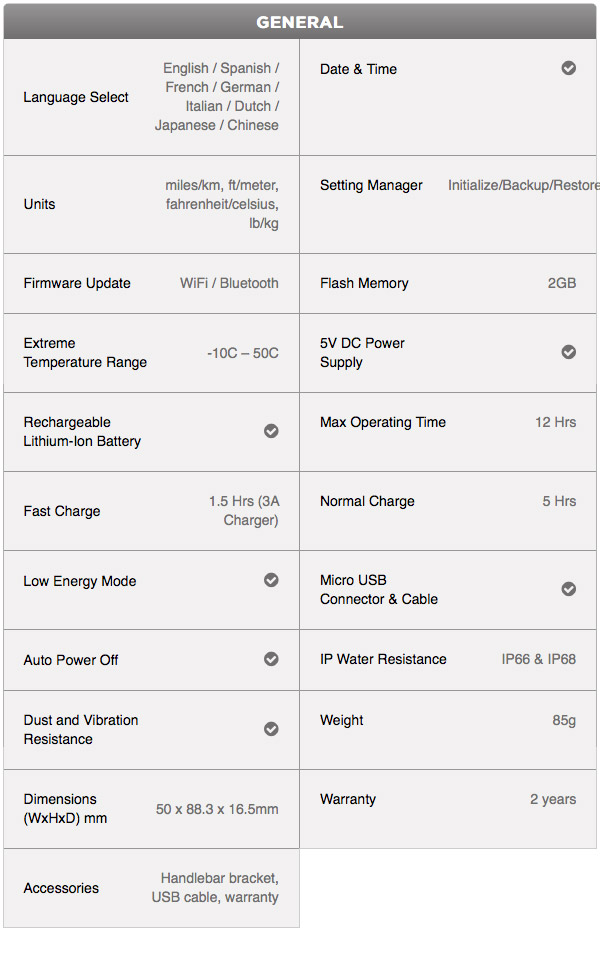Viewport: 600px width, 954px height.
Task: Click the Micro USB Connector checkmark icon
Action: [568, 589]
